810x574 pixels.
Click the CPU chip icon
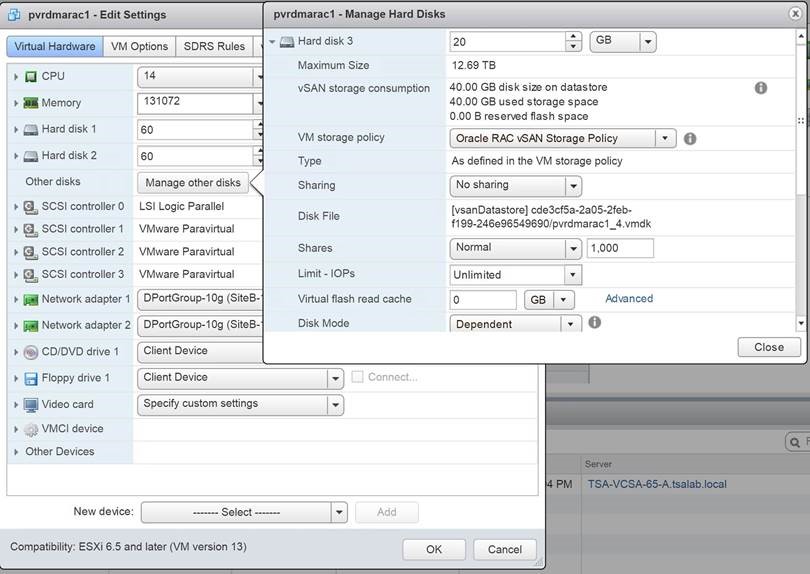30,77
